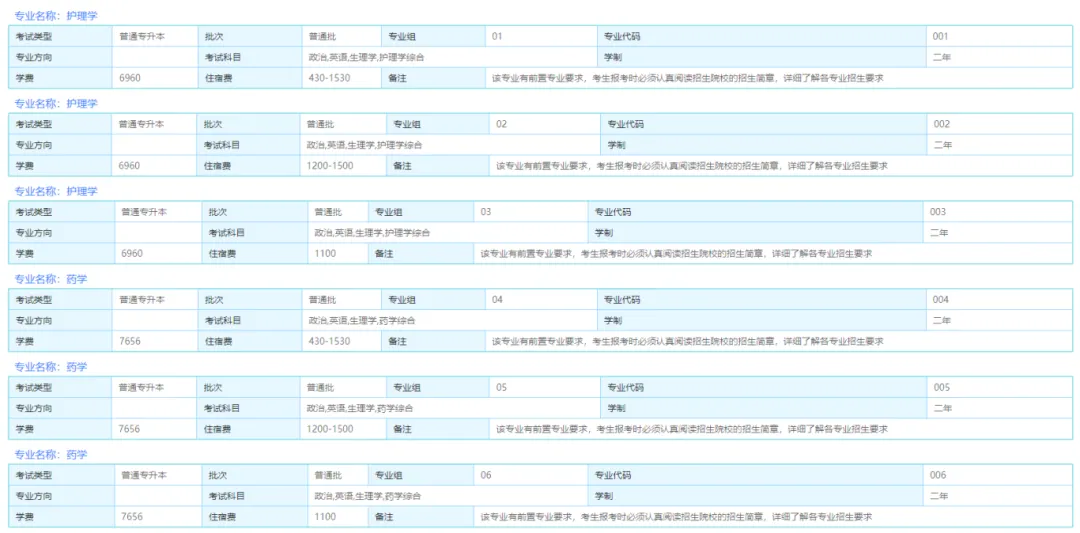Click accommodation fee 1200-1500 in code 005 table
The width and height of the screenshot is (1080, 533).
pyautogui.click(x=329, y=429)
